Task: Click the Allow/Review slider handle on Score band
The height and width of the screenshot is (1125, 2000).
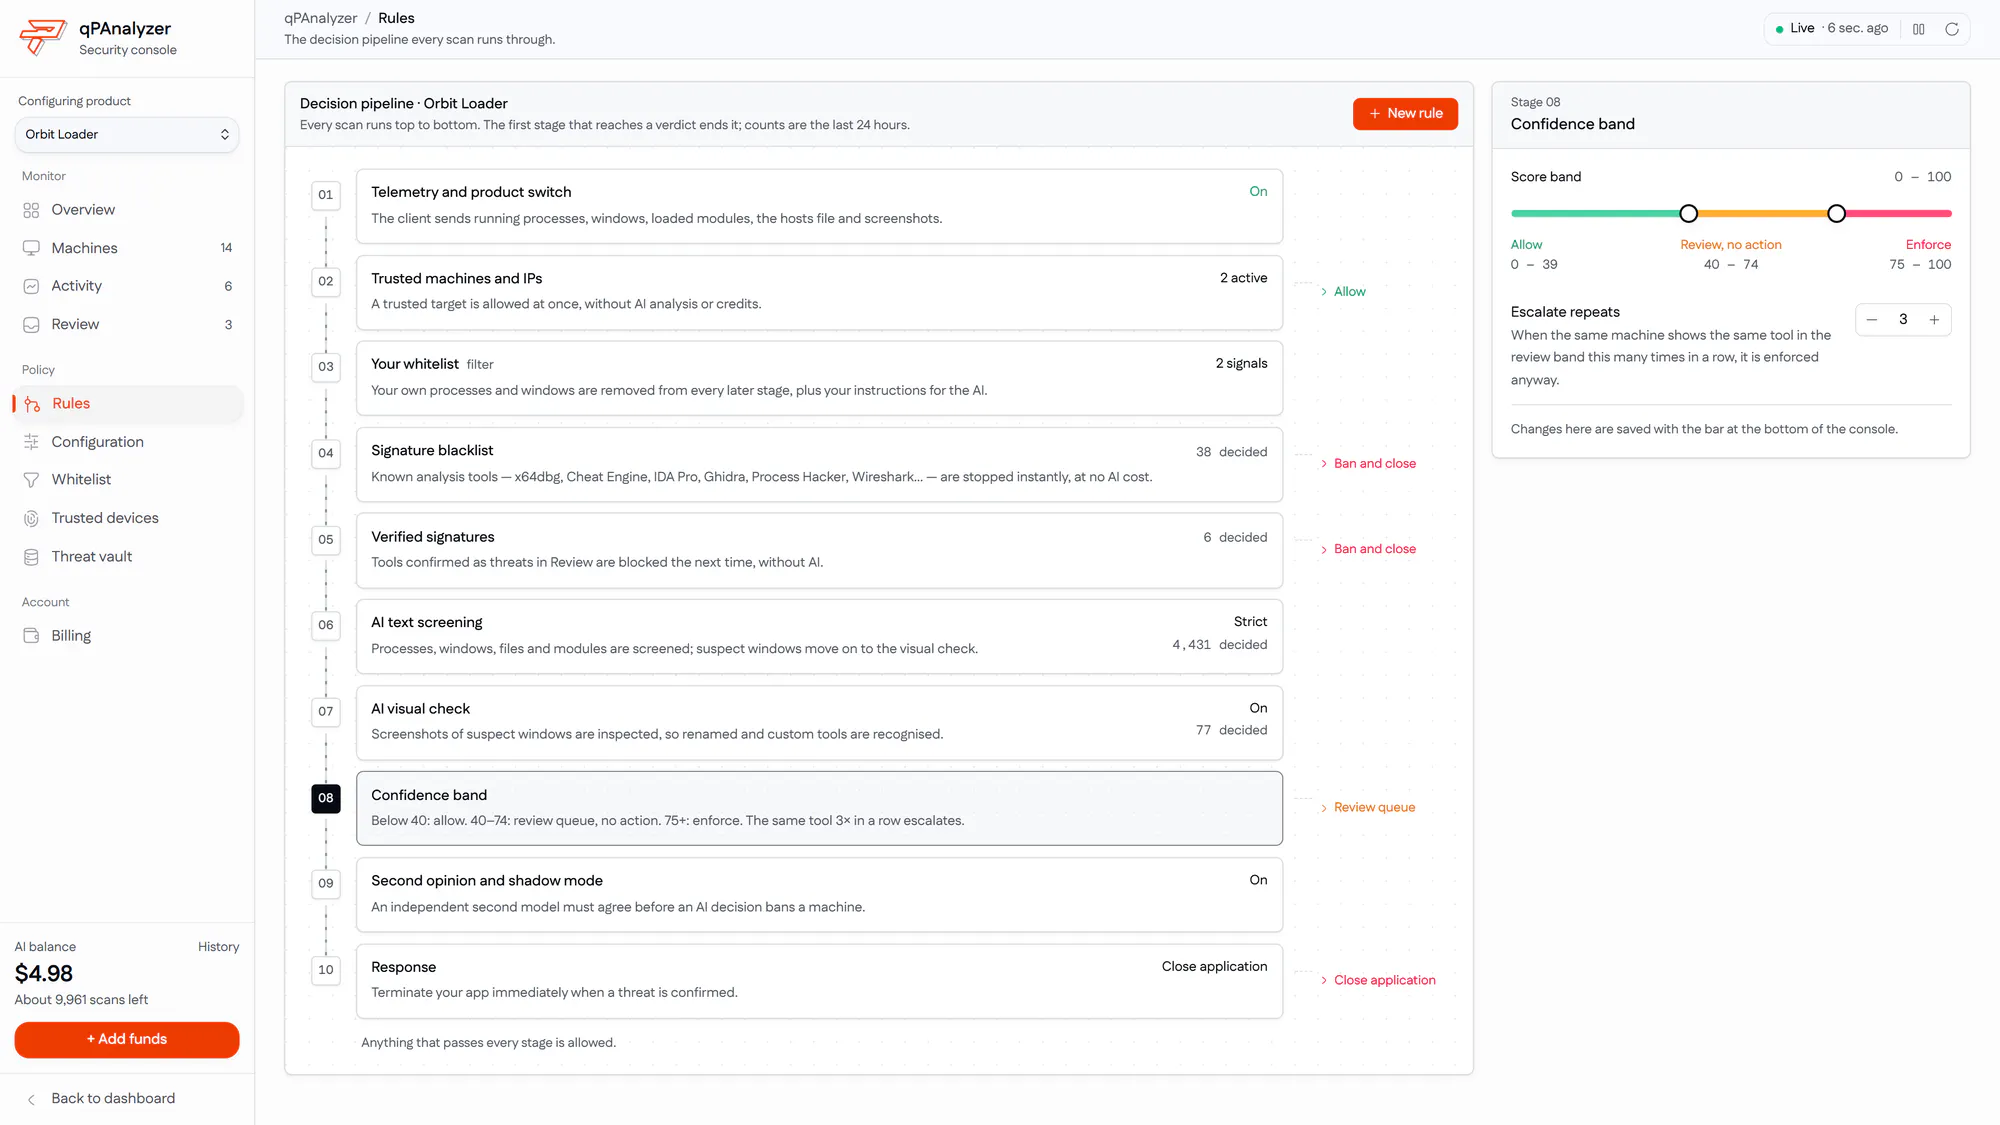Action: click(x=1688, y=214)
